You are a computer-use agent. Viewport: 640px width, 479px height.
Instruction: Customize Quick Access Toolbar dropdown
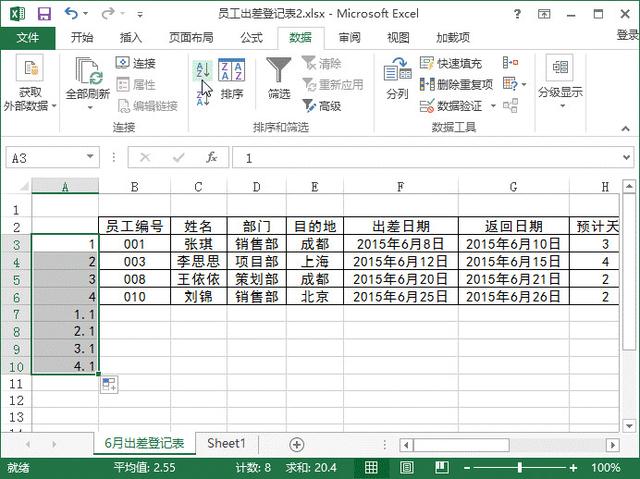coord(140,15)
